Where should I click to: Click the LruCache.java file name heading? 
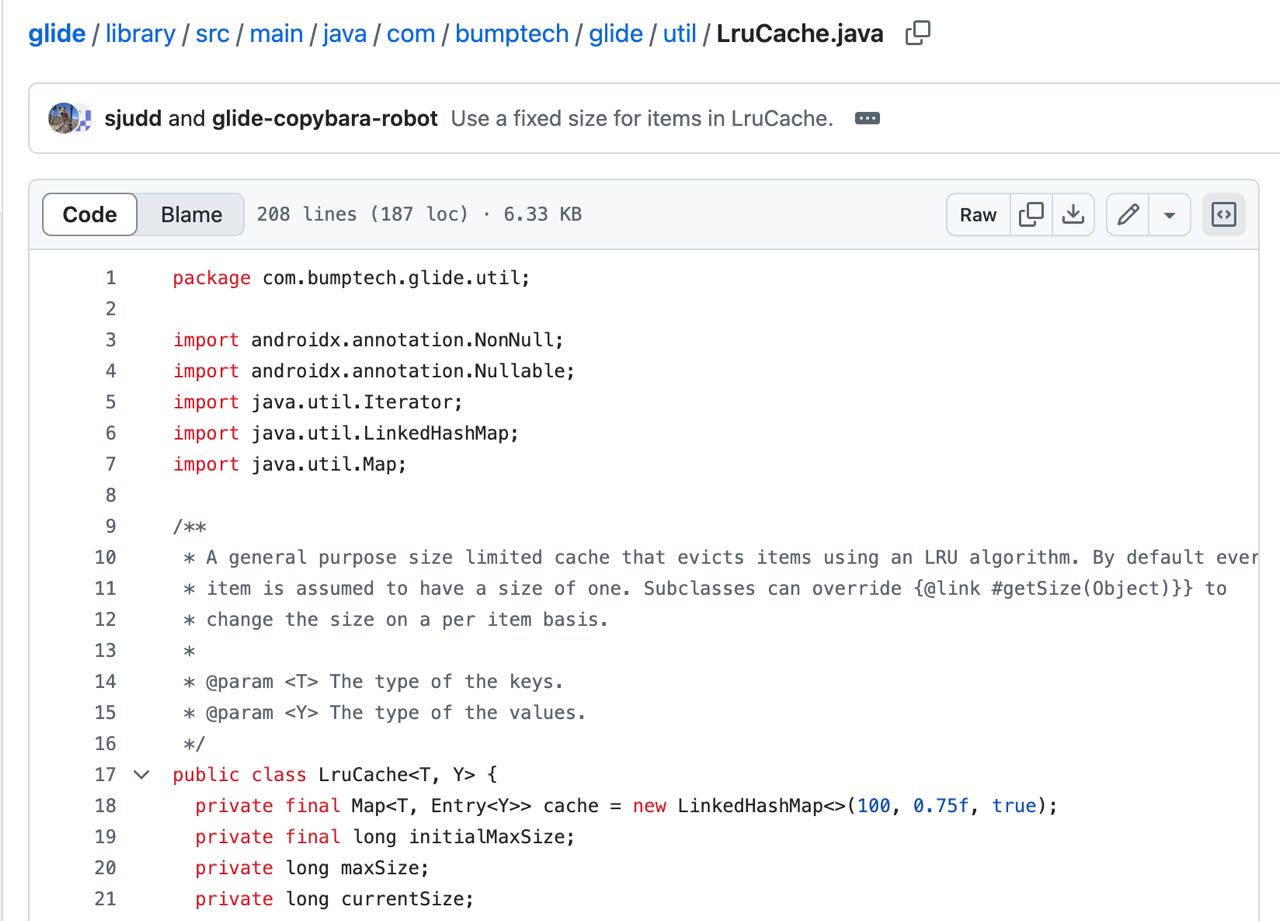tap(800, 34)
